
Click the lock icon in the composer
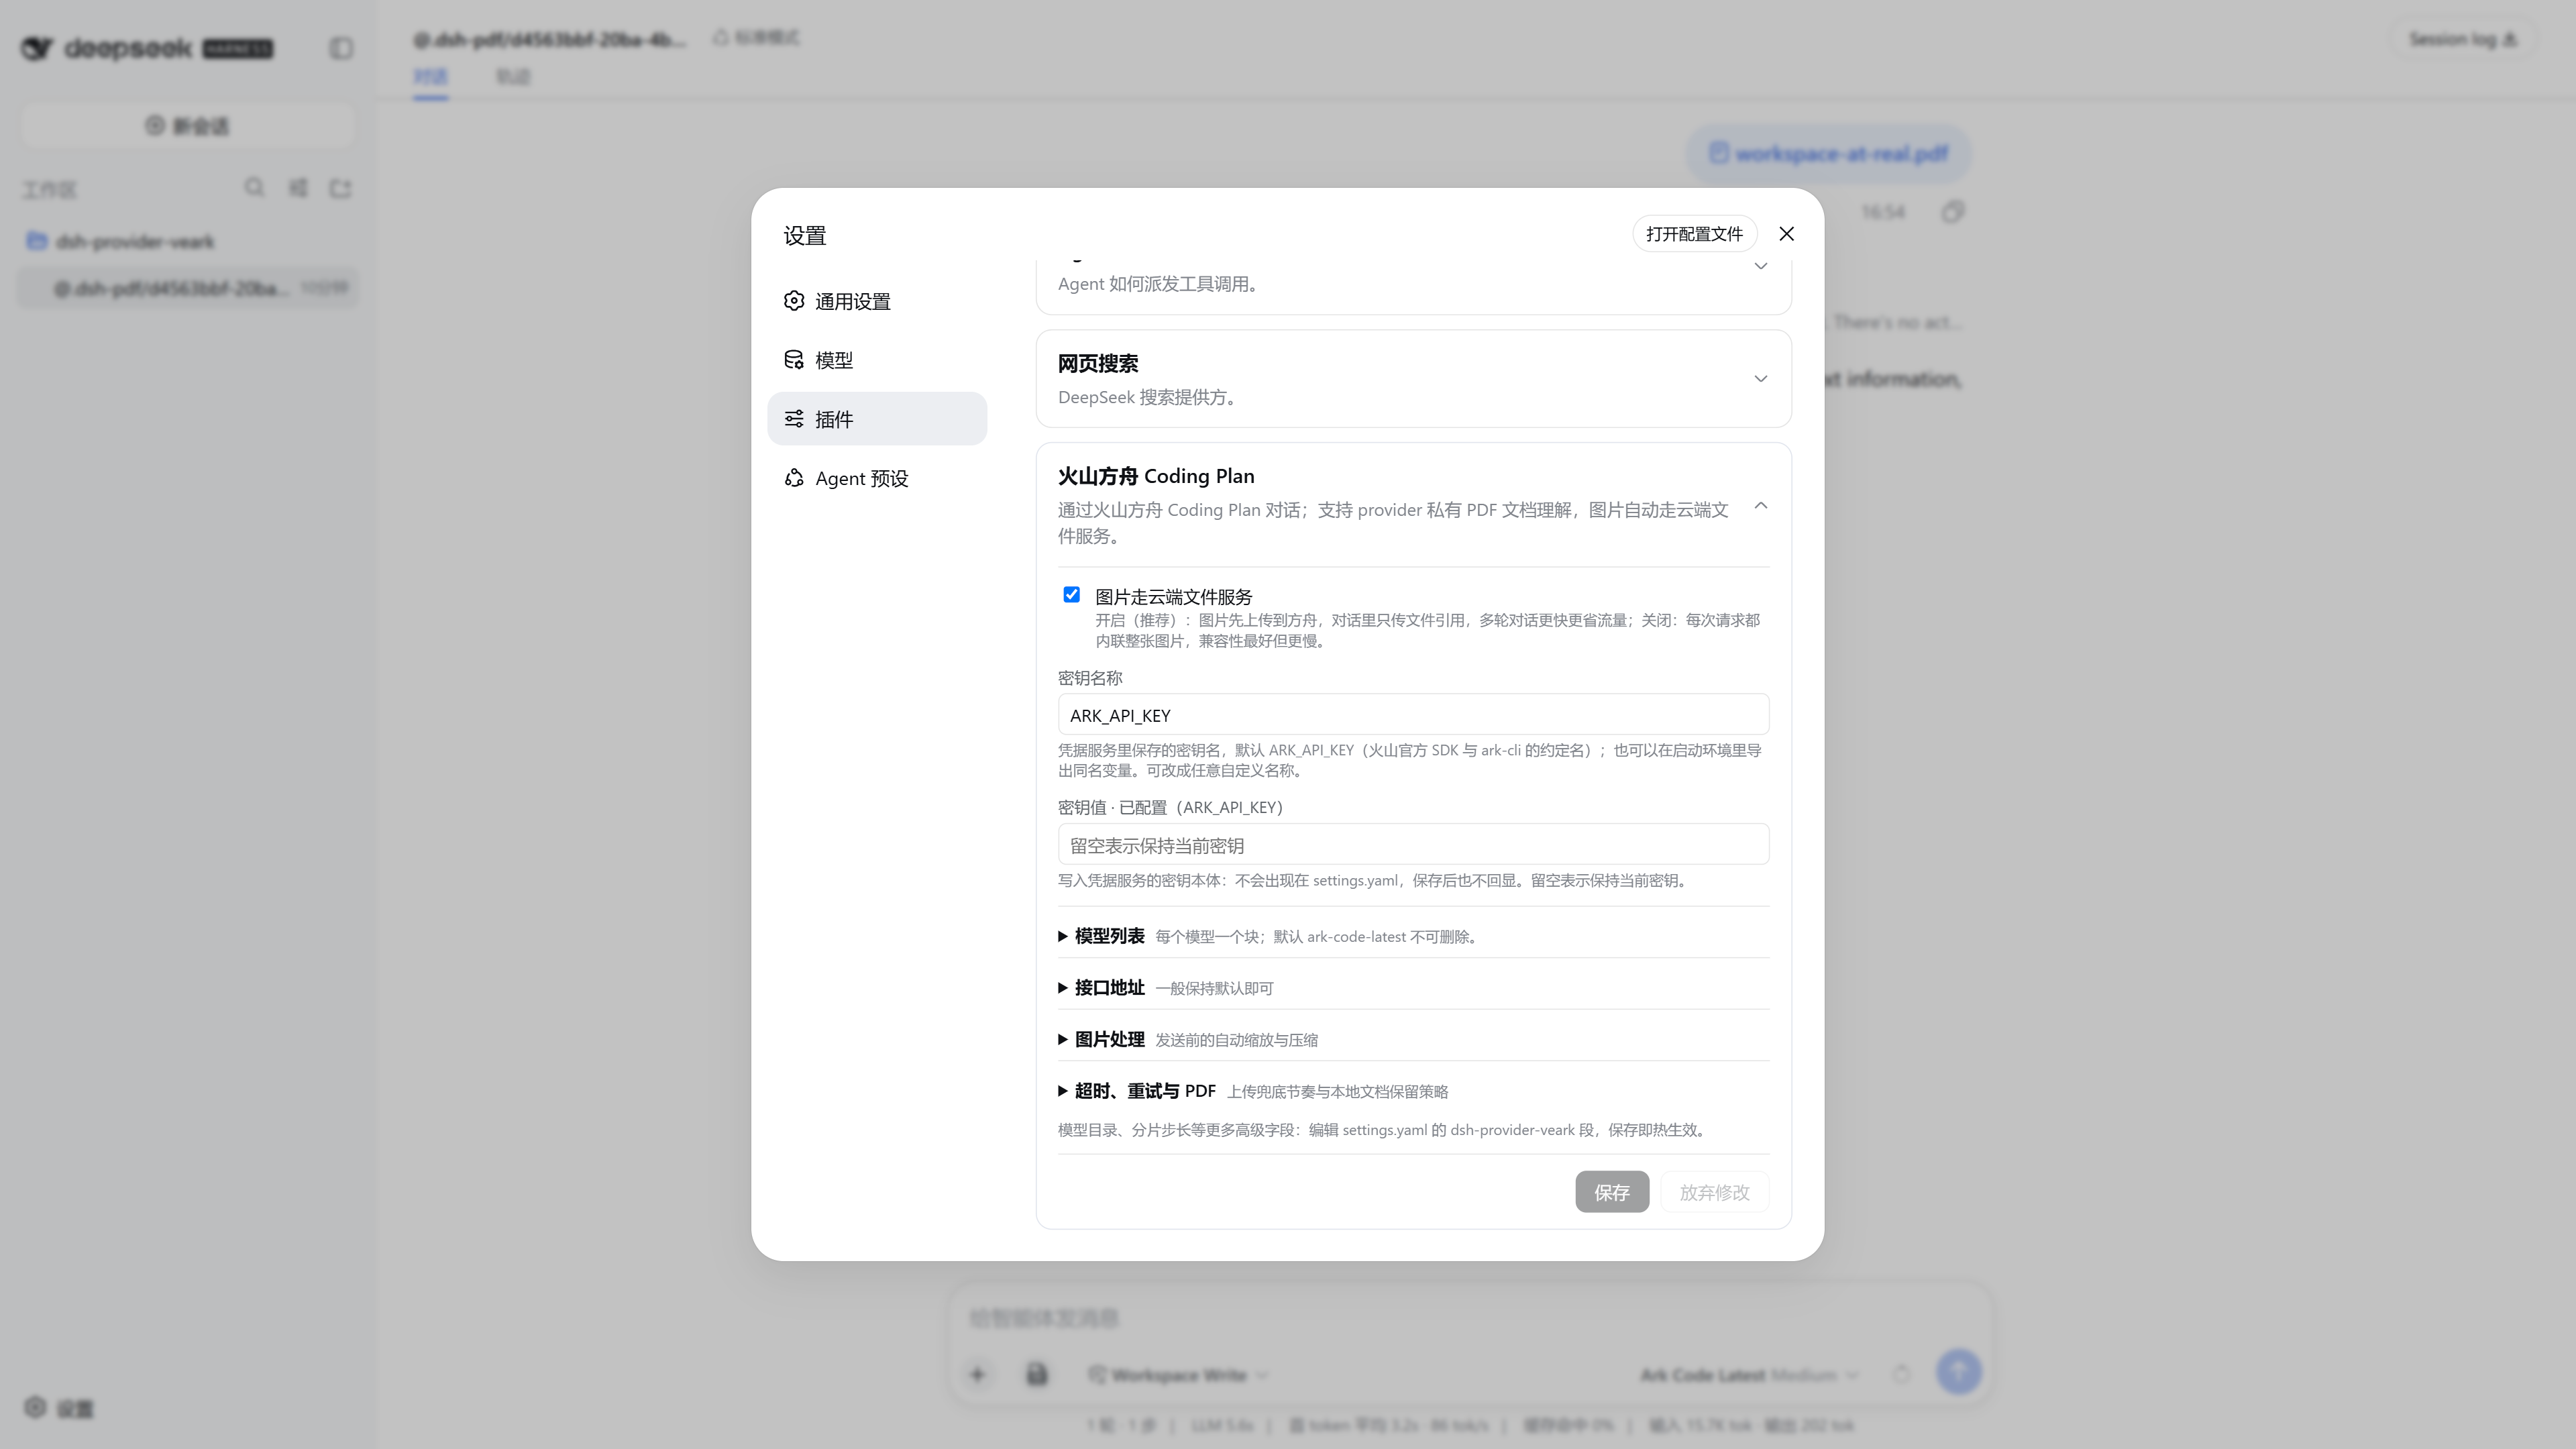tap(1037, 1375)
